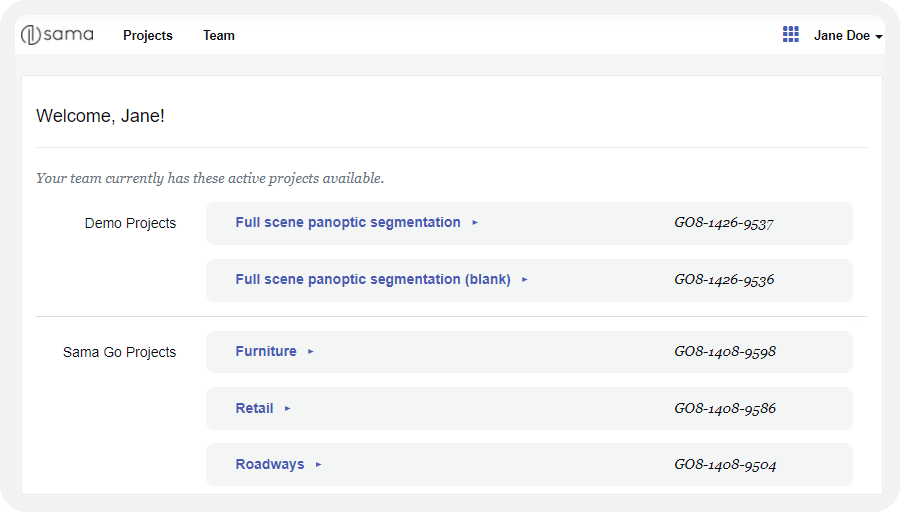Expand arrow next to Furniture
The height and width of the screenshot is (512, 900).
coord(311,351)
